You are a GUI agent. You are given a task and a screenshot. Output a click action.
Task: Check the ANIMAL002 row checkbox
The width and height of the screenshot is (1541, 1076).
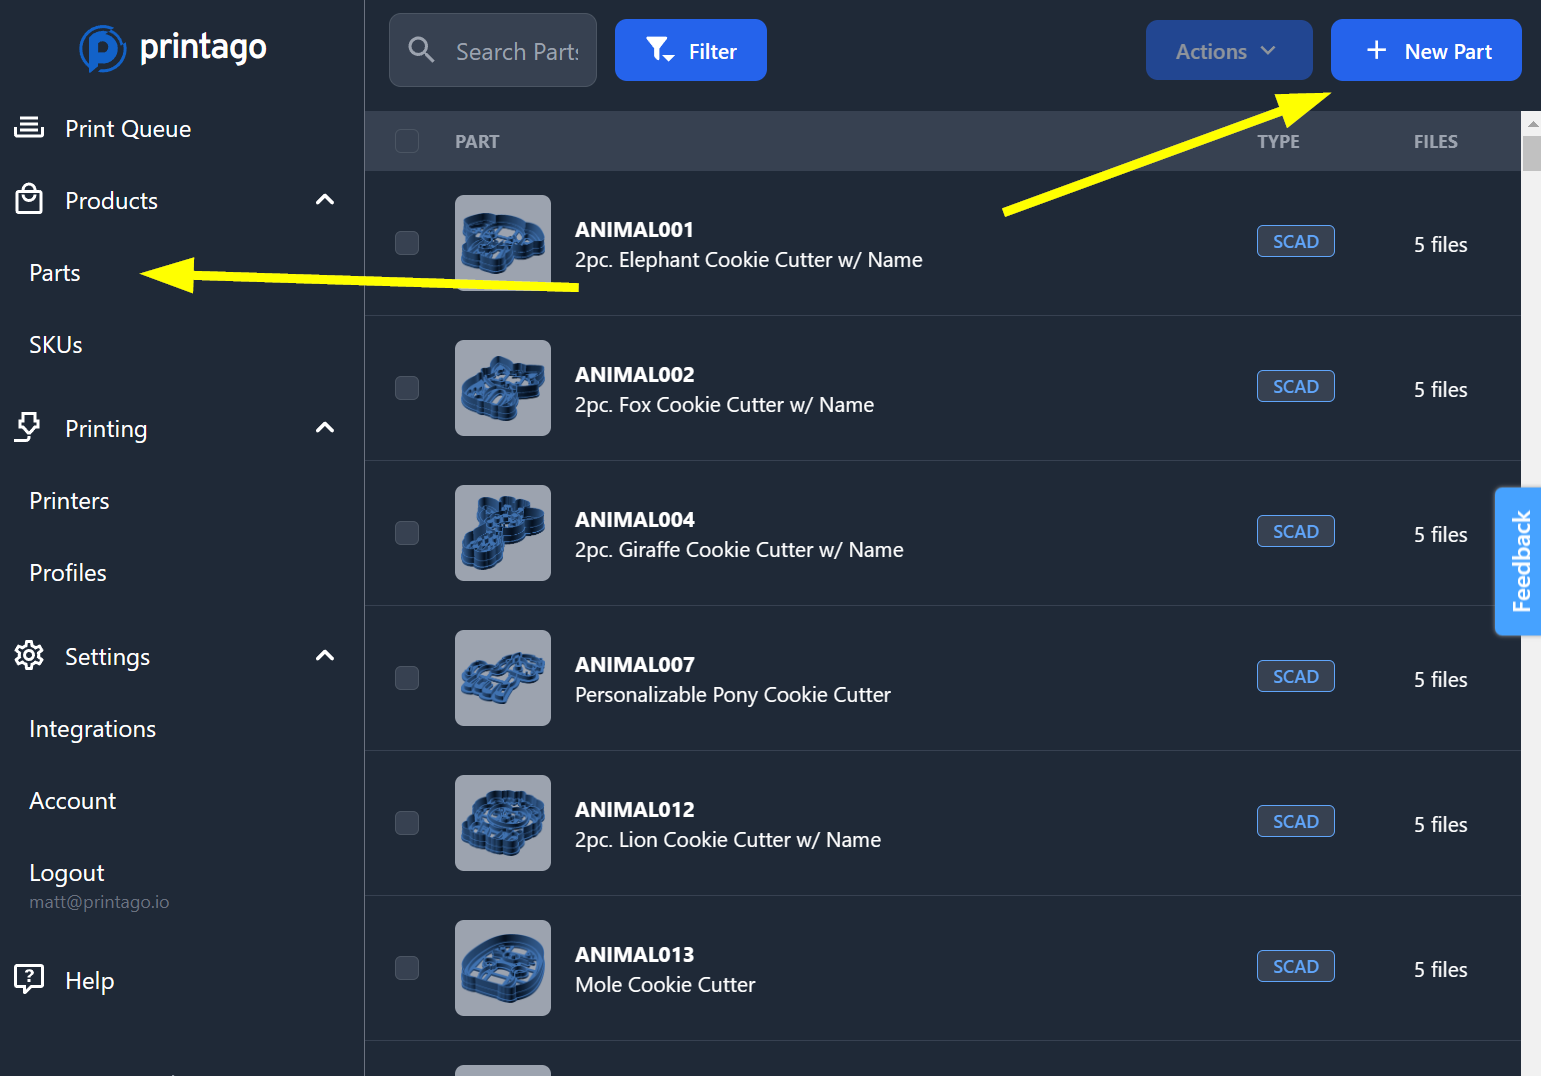pyautogui.click(x=407, y=388)
